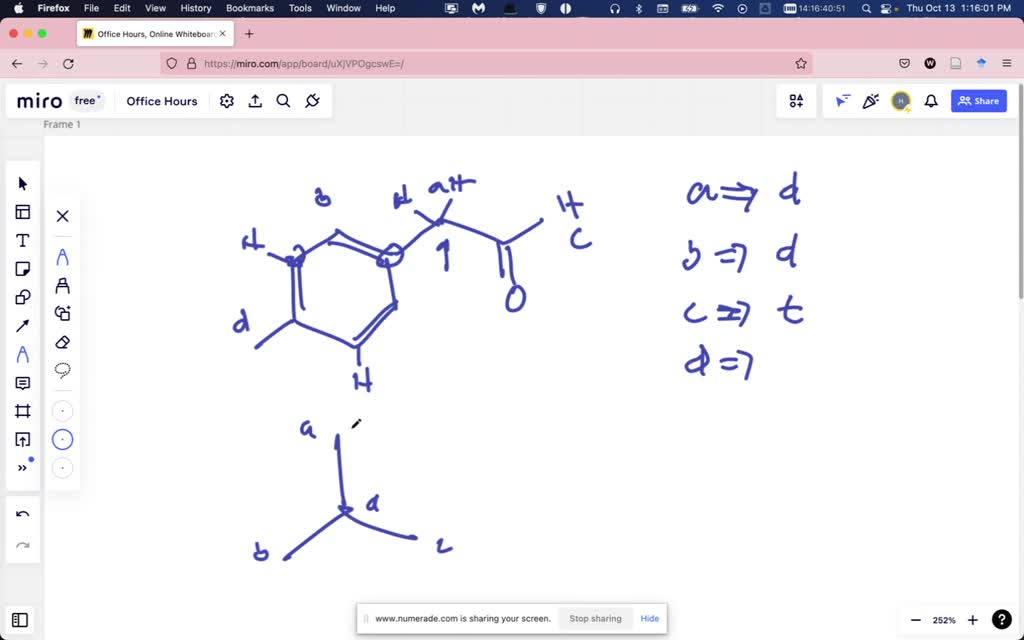Select the Sticky note tool
The width and height of the screenshot is (1024, 640).
(23, 268)
